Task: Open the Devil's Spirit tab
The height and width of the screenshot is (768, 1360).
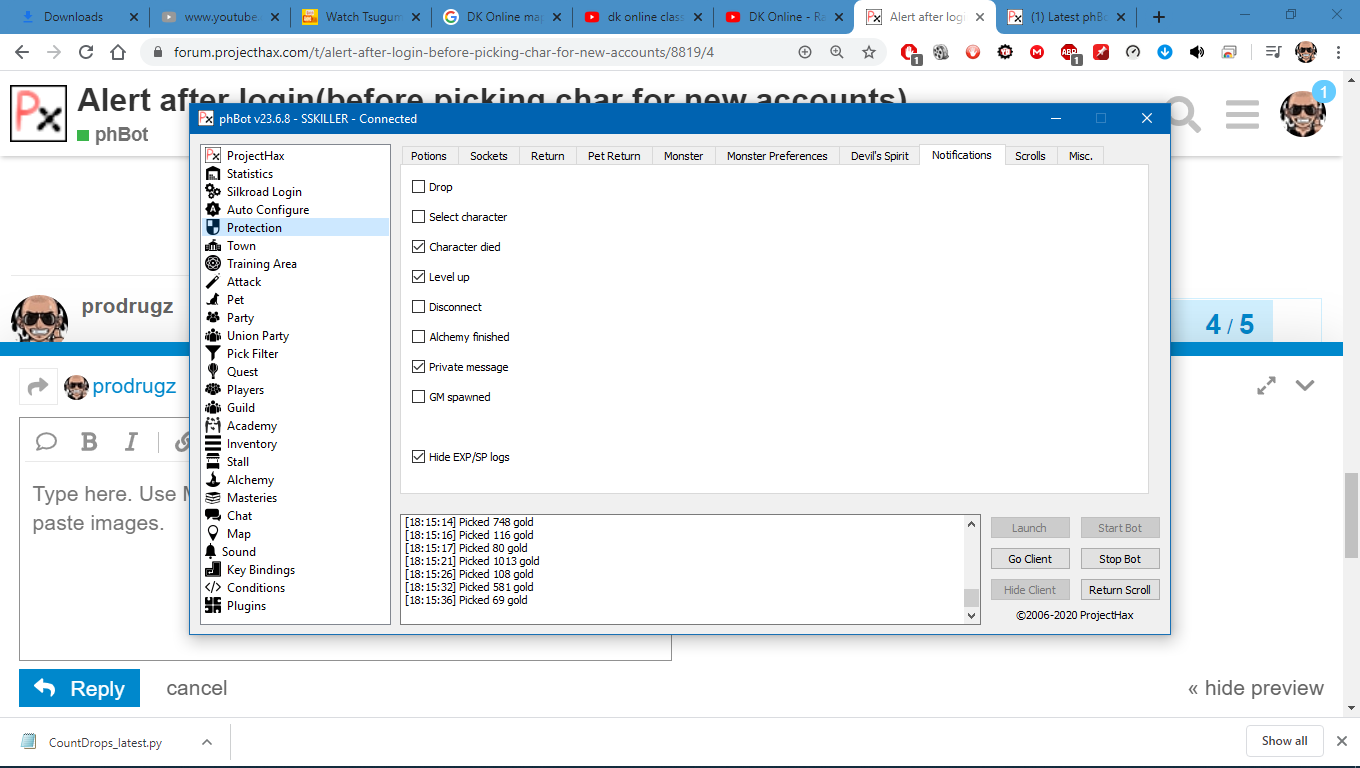Action: point(879,156)
